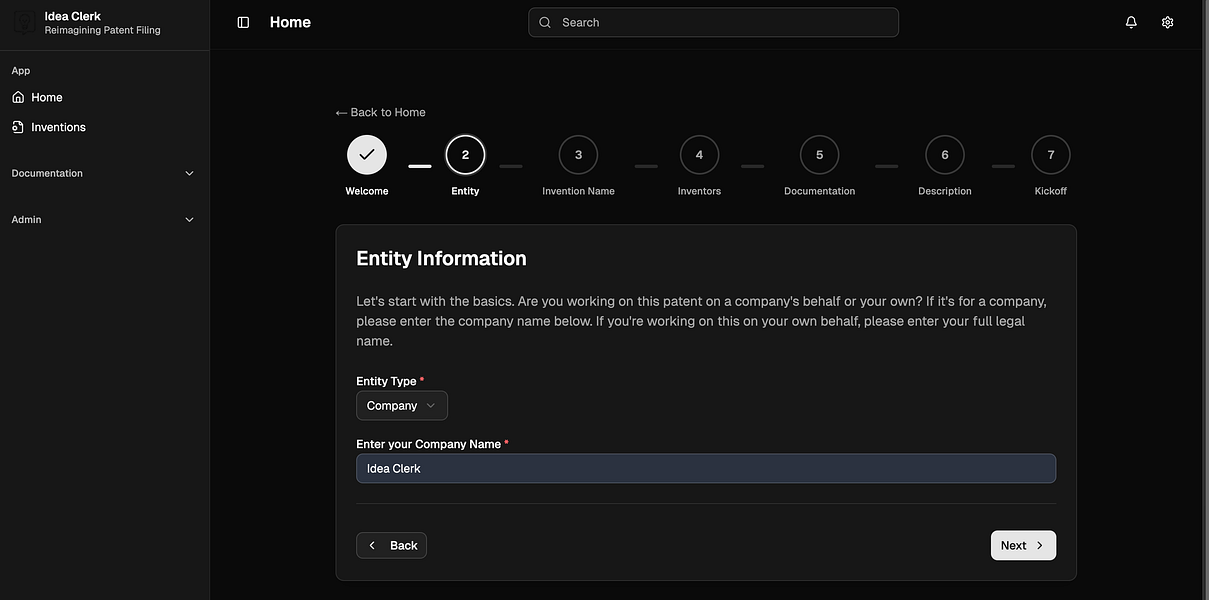The height and width of the screenshot is (600, 1209).
Task: Click the Idea Clerk logo icon
Action: coord(25,22)
